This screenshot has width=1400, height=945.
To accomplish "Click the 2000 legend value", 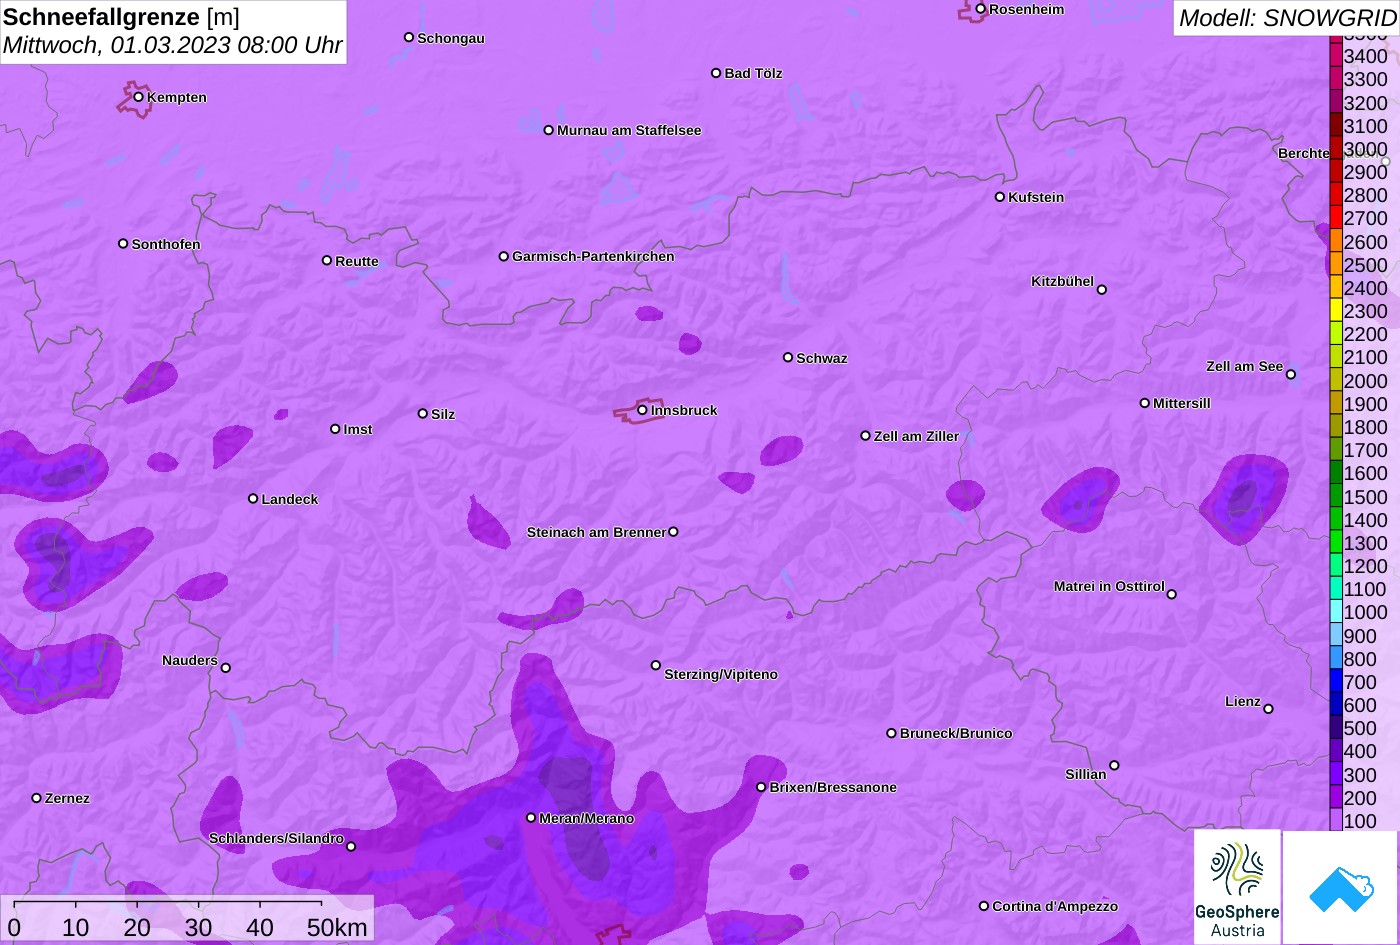I will coord(1366,381).
